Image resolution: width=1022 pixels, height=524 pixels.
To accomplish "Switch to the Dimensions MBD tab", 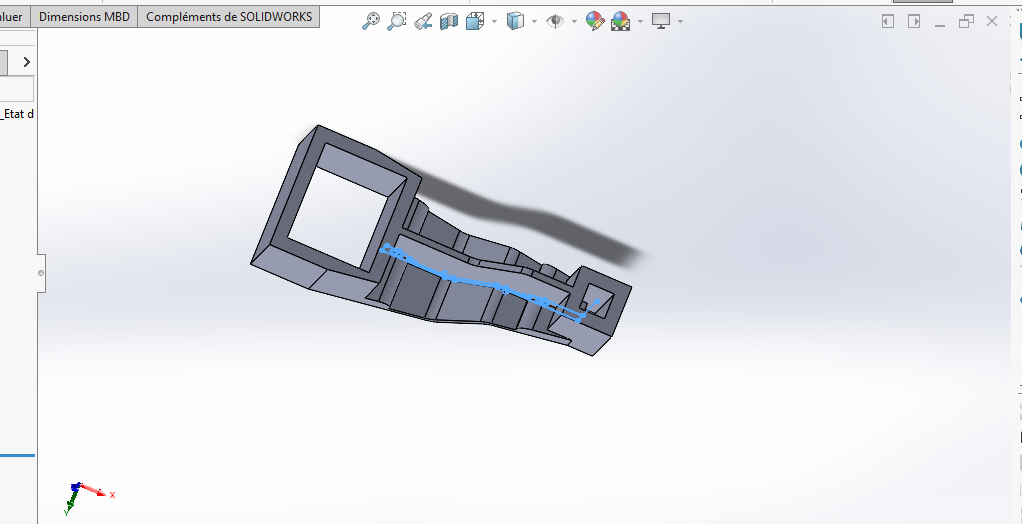I will (84, 17).
